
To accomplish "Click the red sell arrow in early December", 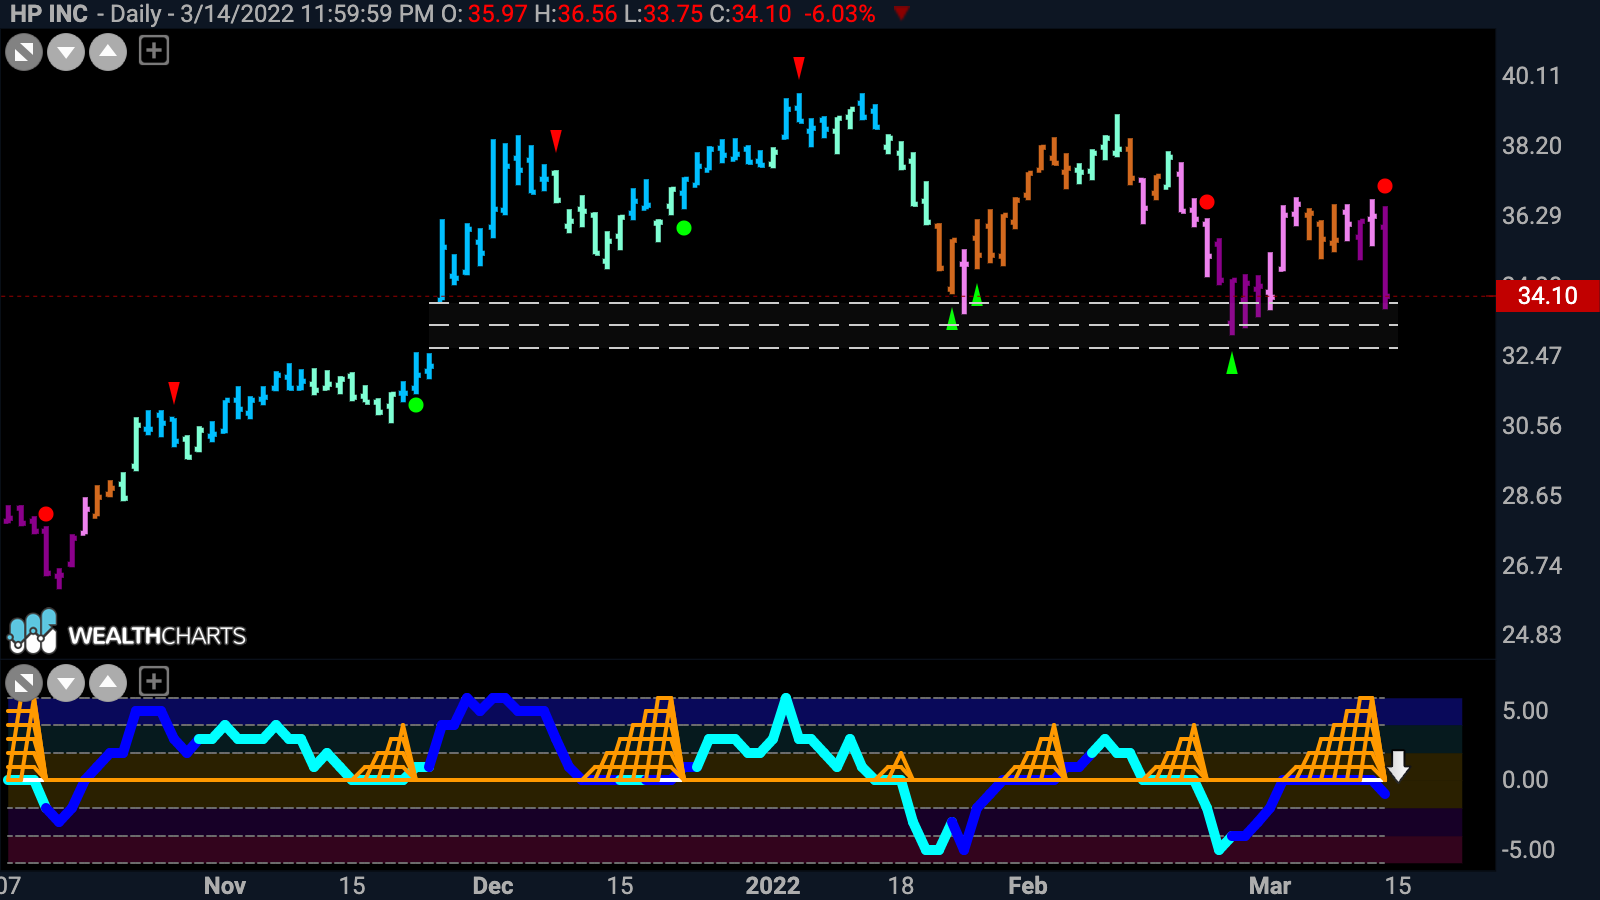I will (x=556, y=140).
